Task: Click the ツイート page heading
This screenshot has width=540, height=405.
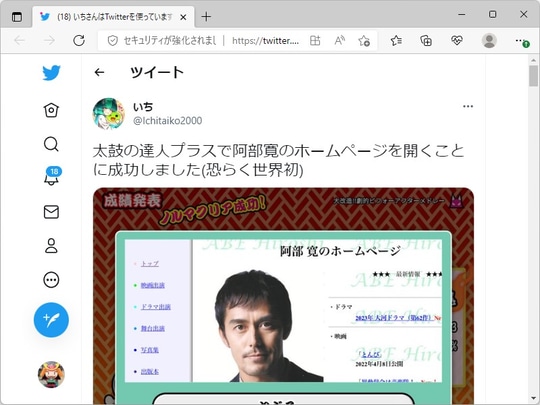Action: click(x=157, y=72)
